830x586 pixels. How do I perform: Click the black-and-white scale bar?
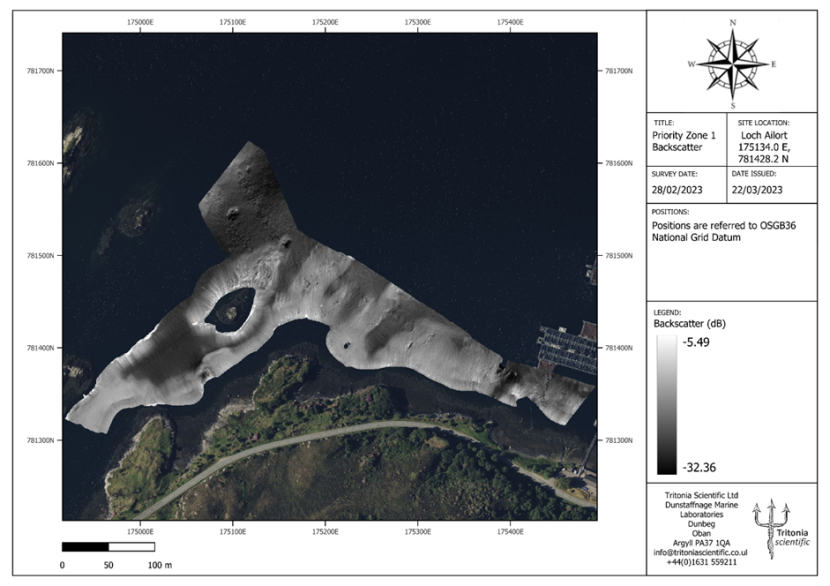click(109, 547)
